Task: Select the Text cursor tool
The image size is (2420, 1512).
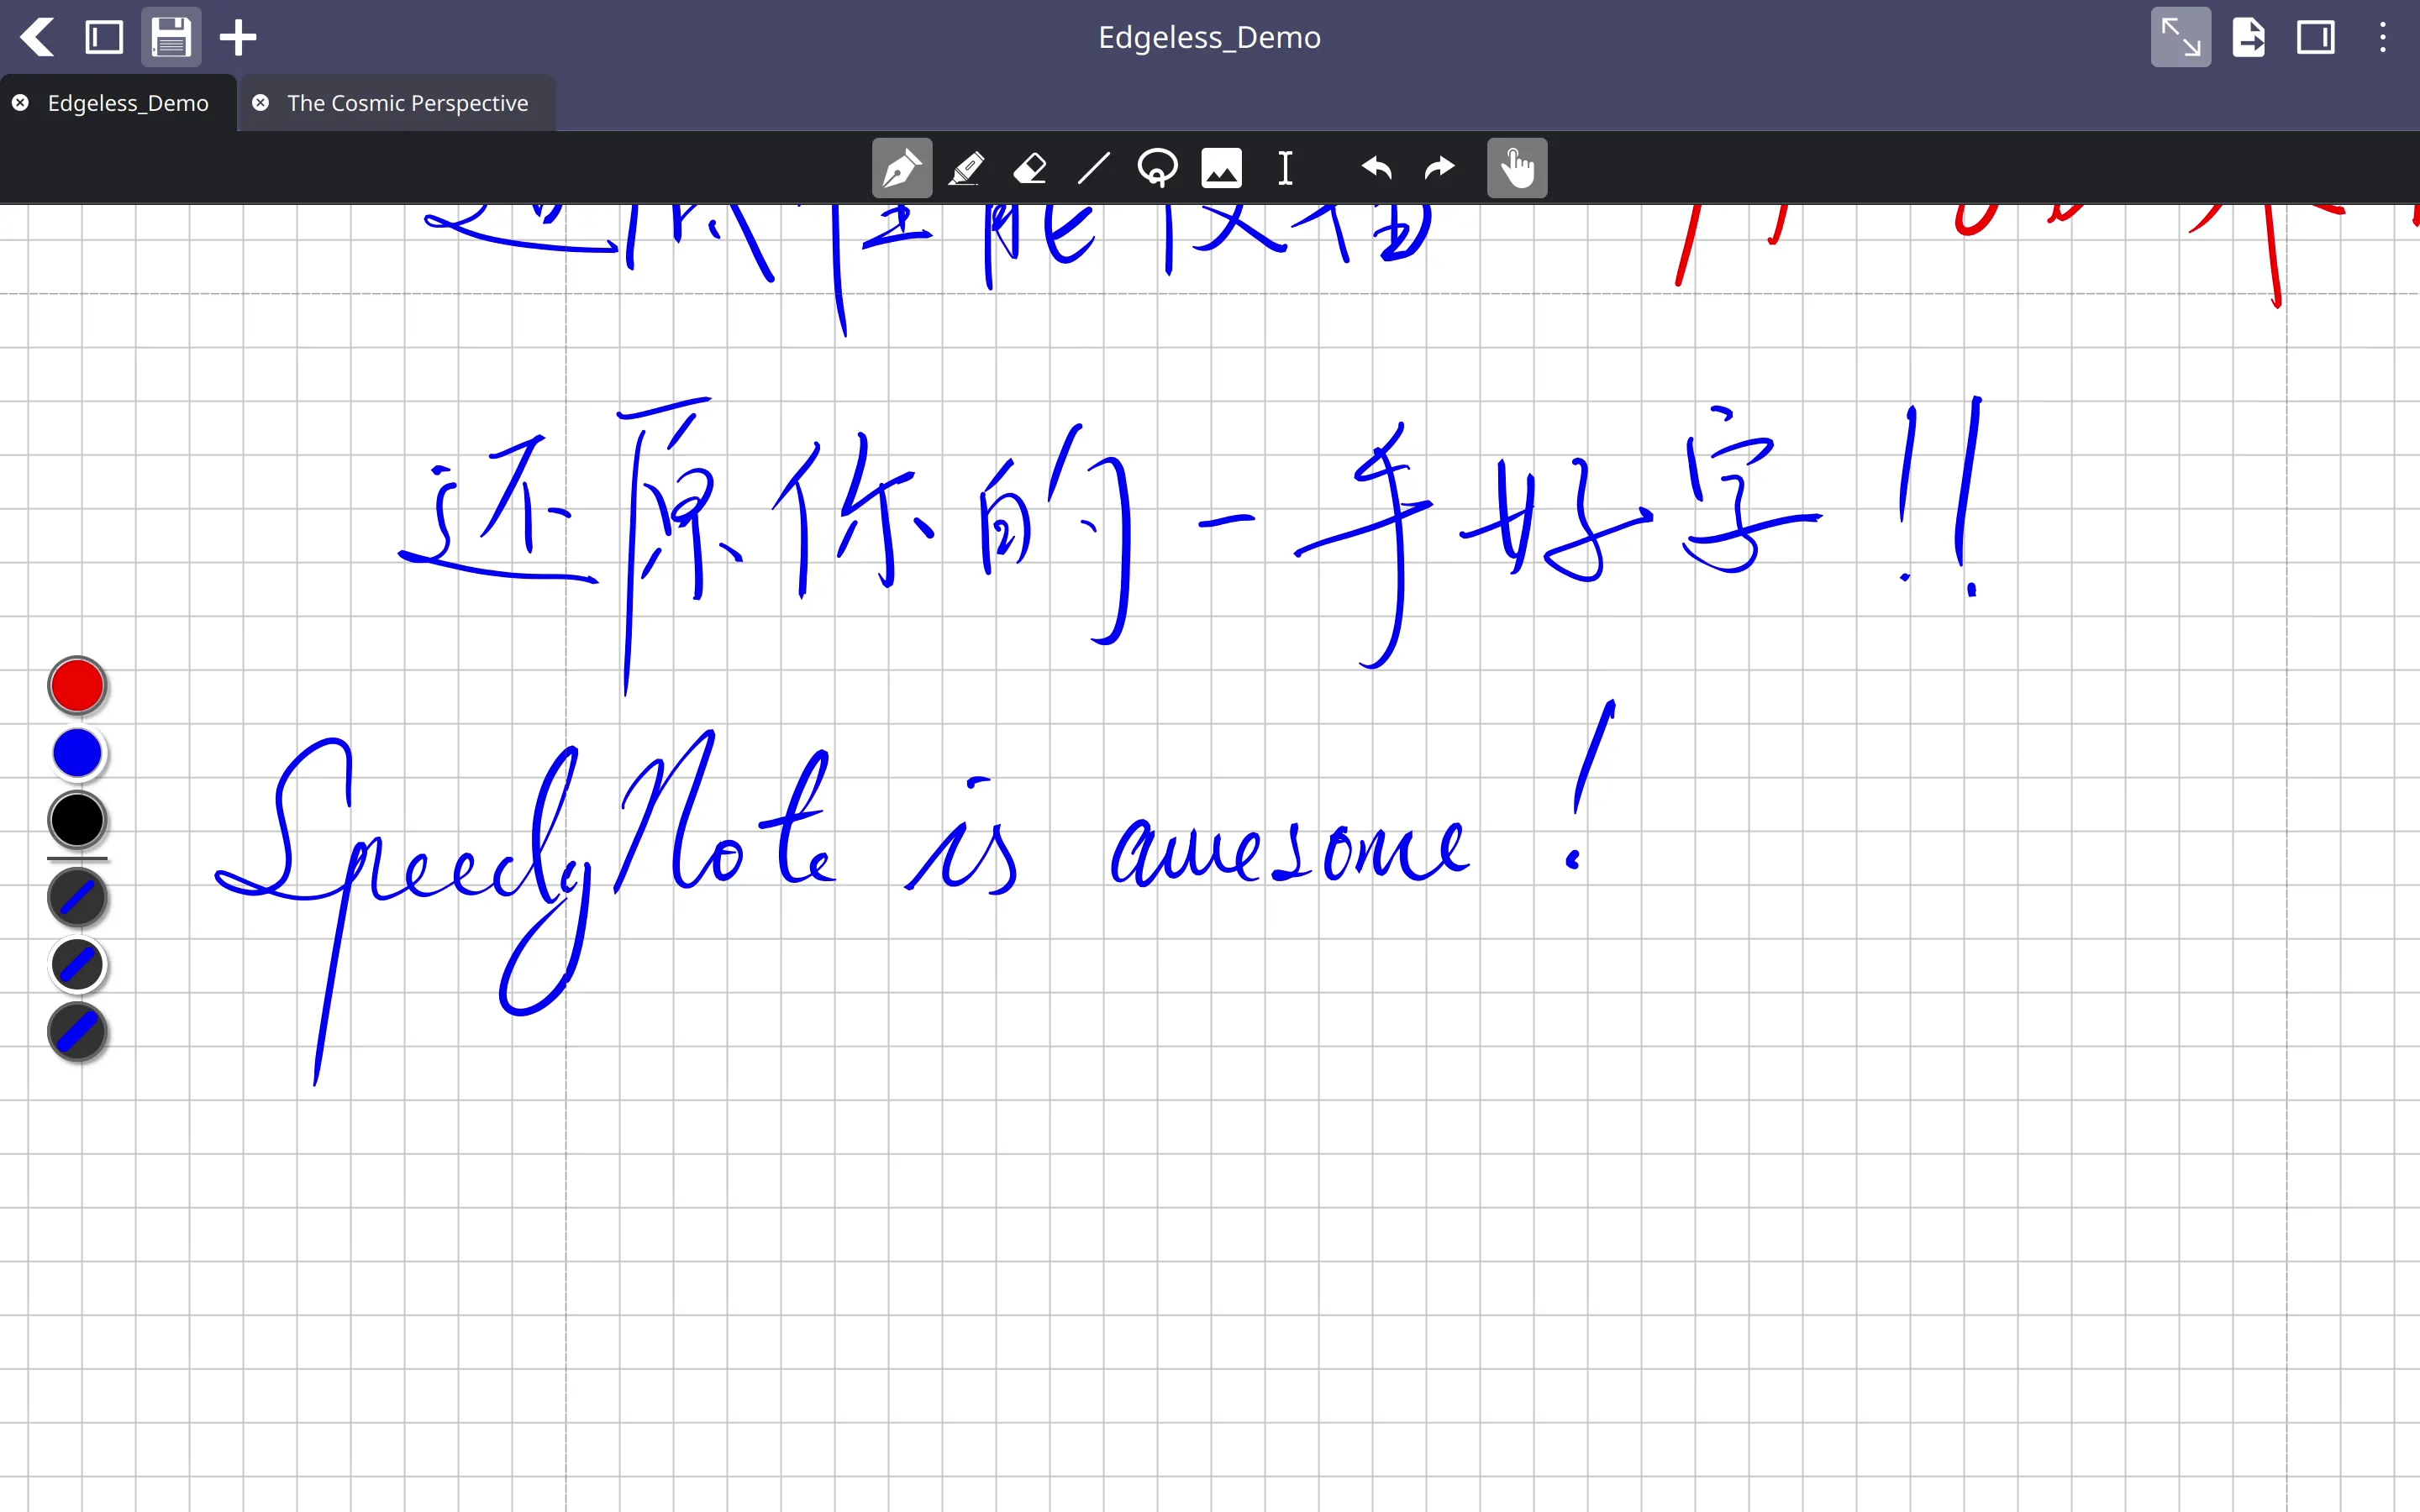Action: point(1286,168)
